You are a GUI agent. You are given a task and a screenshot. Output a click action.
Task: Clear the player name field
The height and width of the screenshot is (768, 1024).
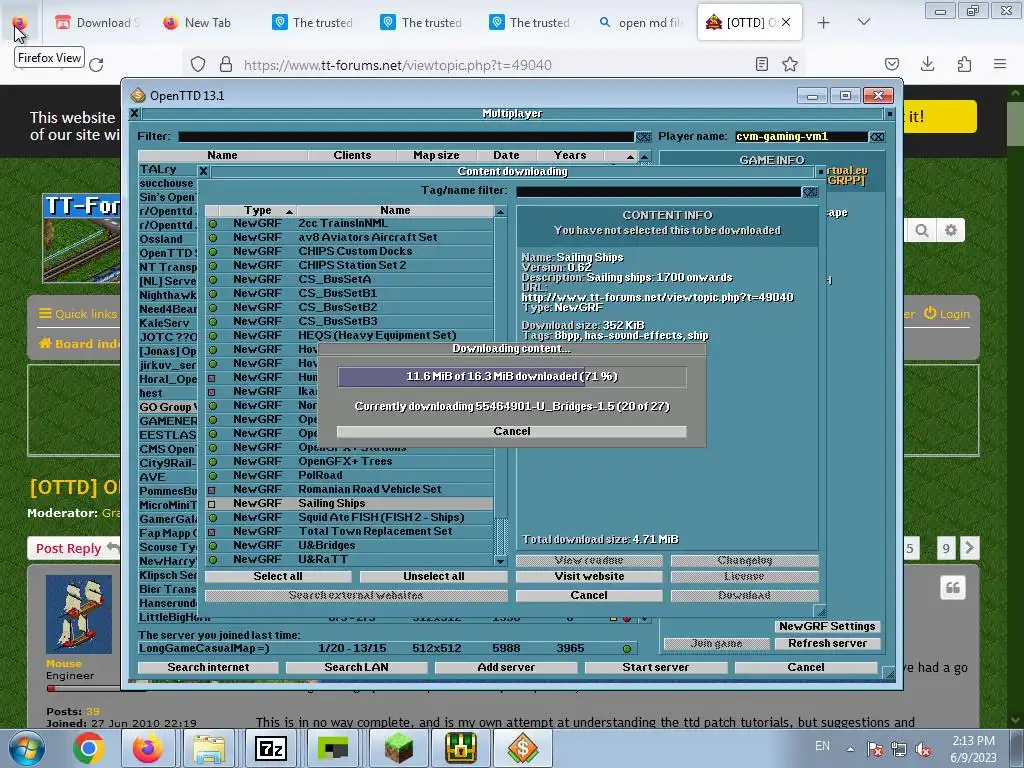click(877, 136)
